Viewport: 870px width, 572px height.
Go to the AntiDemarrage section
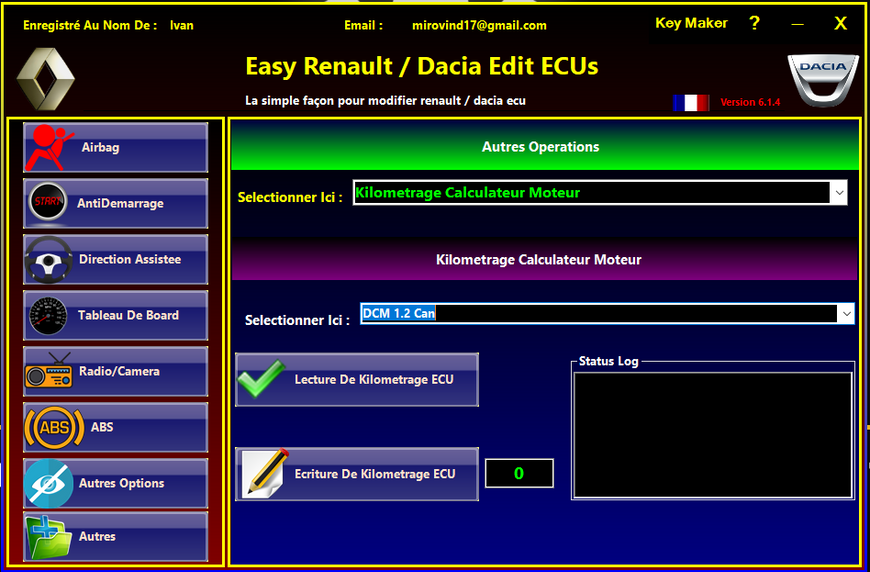(115, 204)
